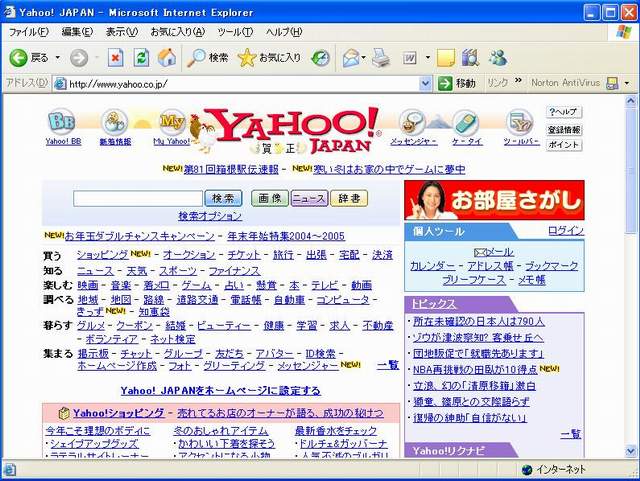Screen dimensions: 640x481
Task: Click the ケータイ mobile phone icon
Action: [x=465, y=122]
